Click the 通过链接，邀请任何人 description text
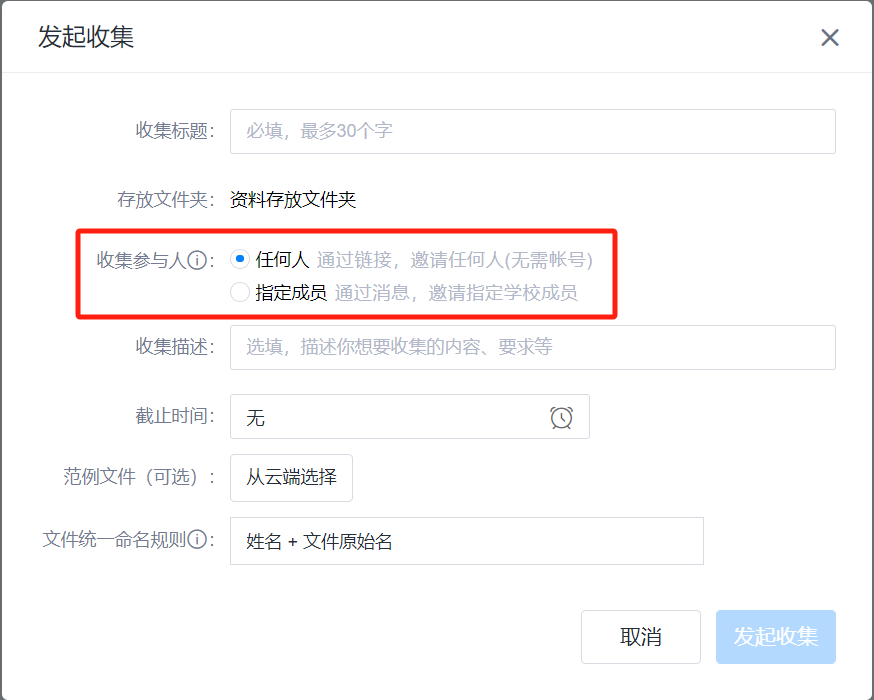 click(454, 260)
